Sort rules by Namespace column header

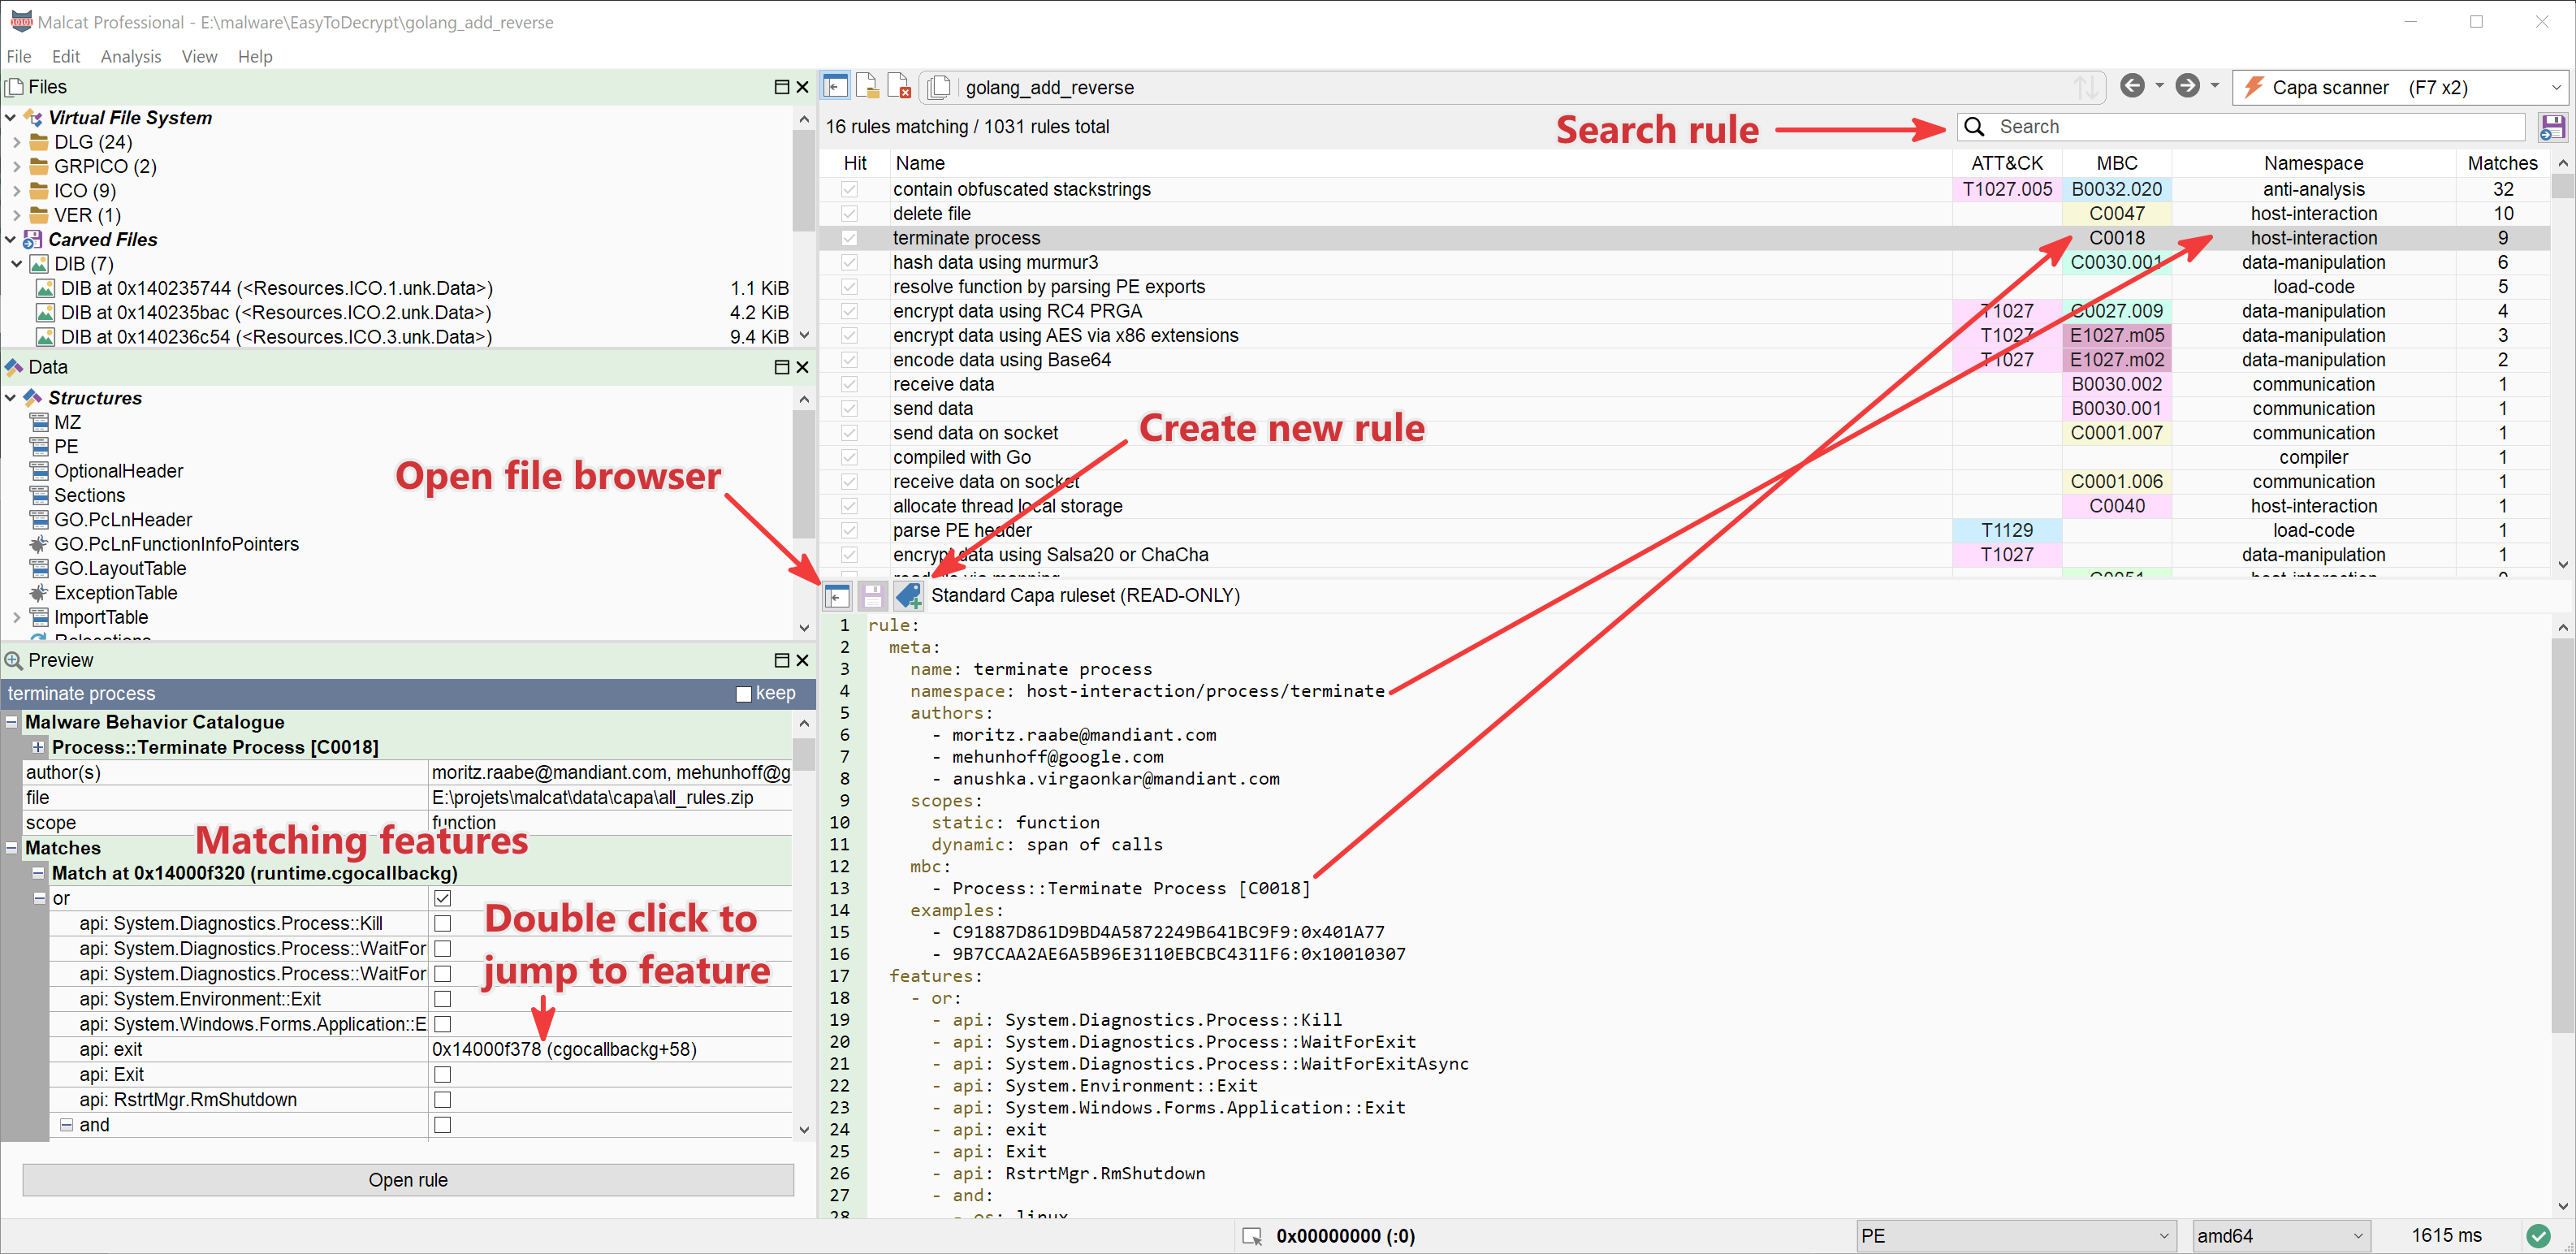[2313, 163]
